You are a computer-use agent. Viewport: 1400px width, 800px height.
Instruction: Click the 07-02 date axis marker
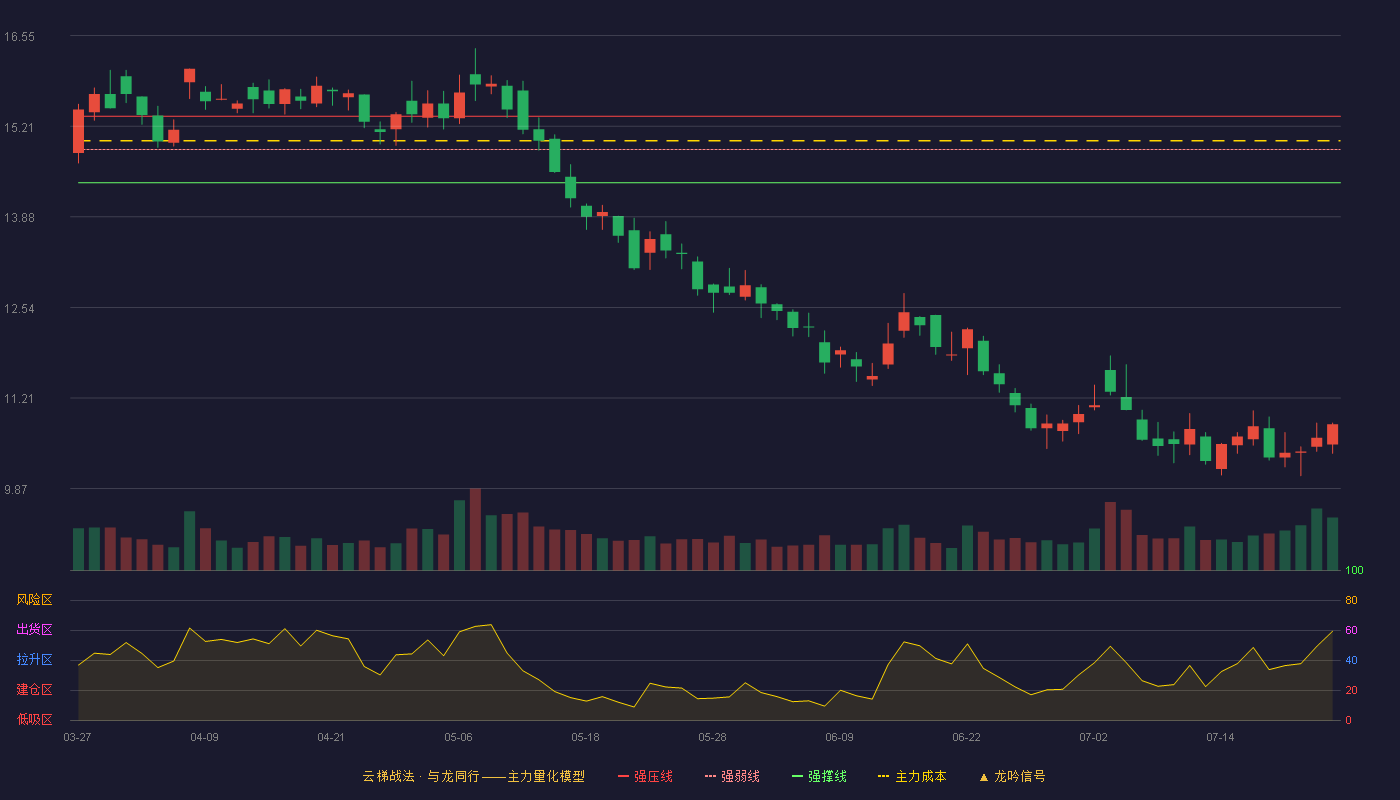[x=1093, y=737]
